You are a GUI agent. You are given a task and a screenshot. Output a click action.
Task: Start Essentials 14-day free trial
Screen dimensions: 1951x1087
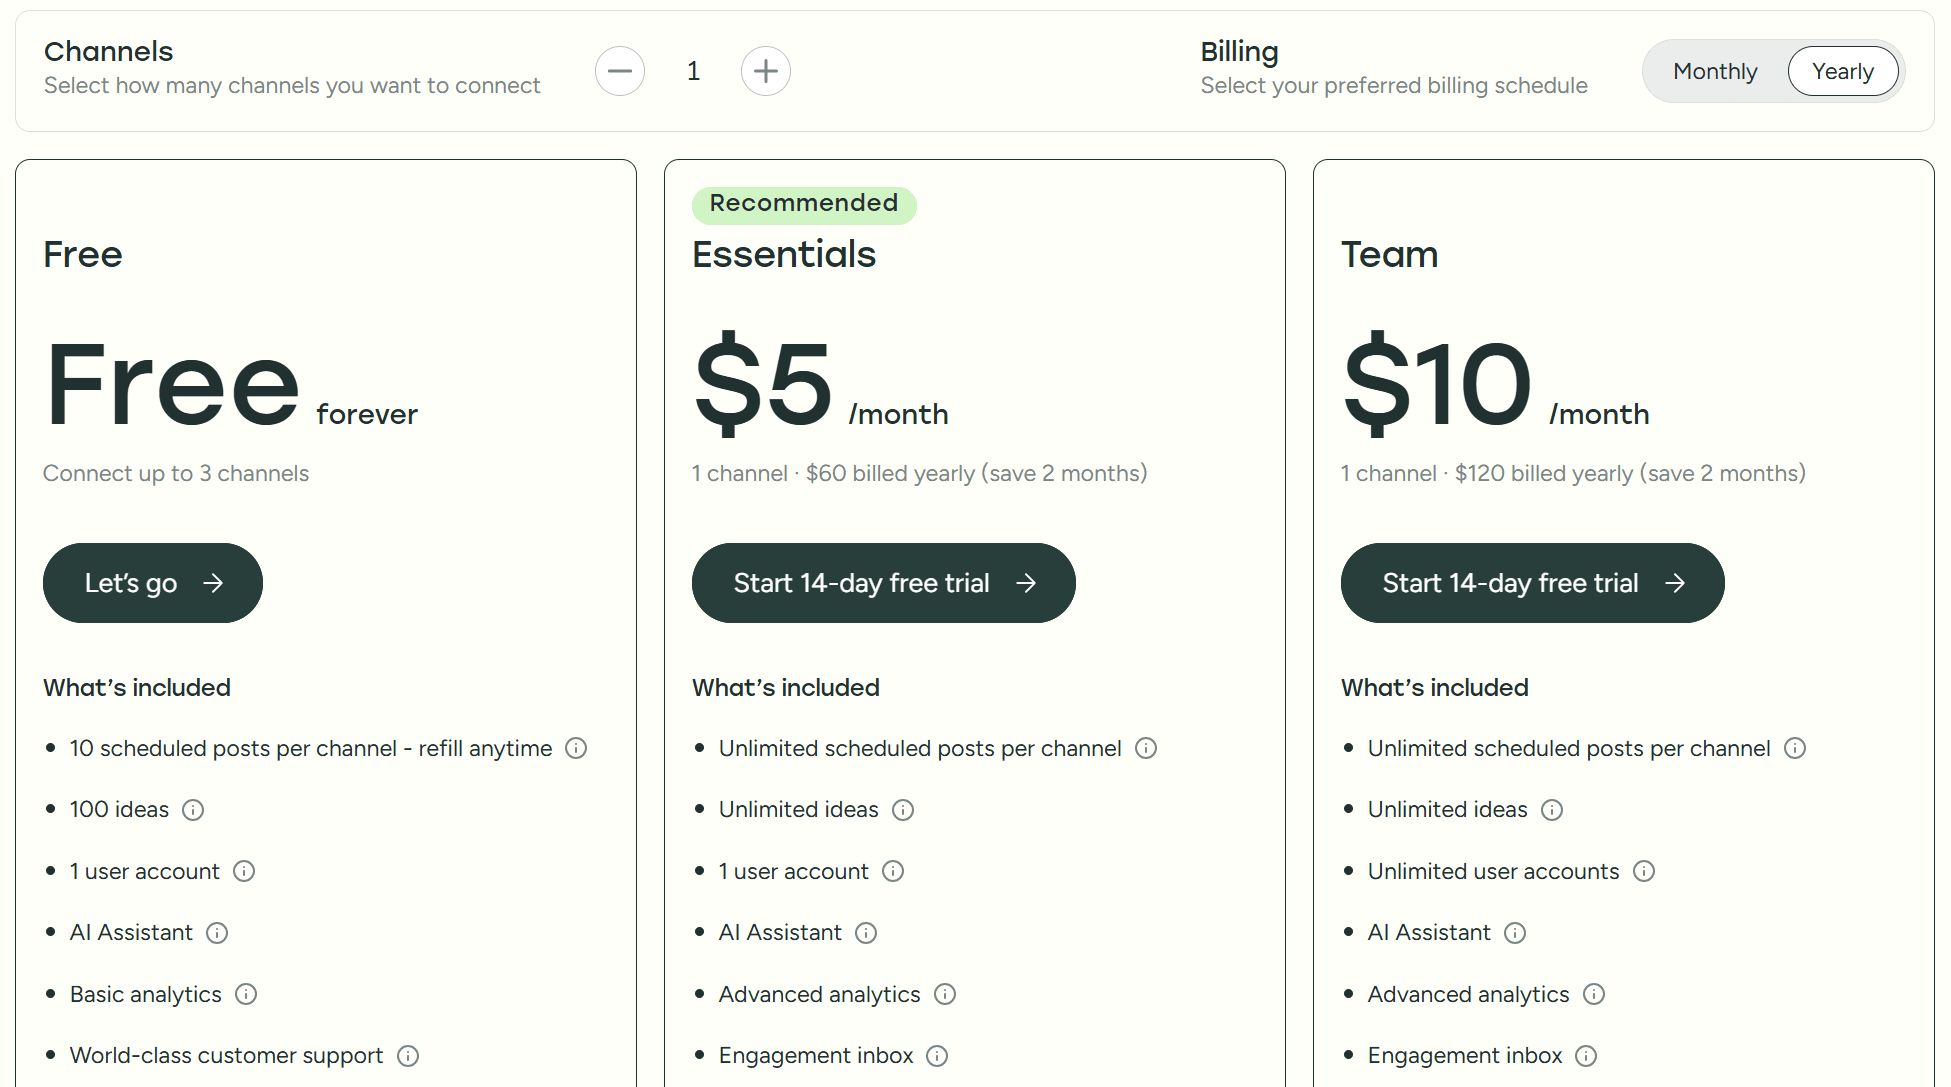coord(883,583)
